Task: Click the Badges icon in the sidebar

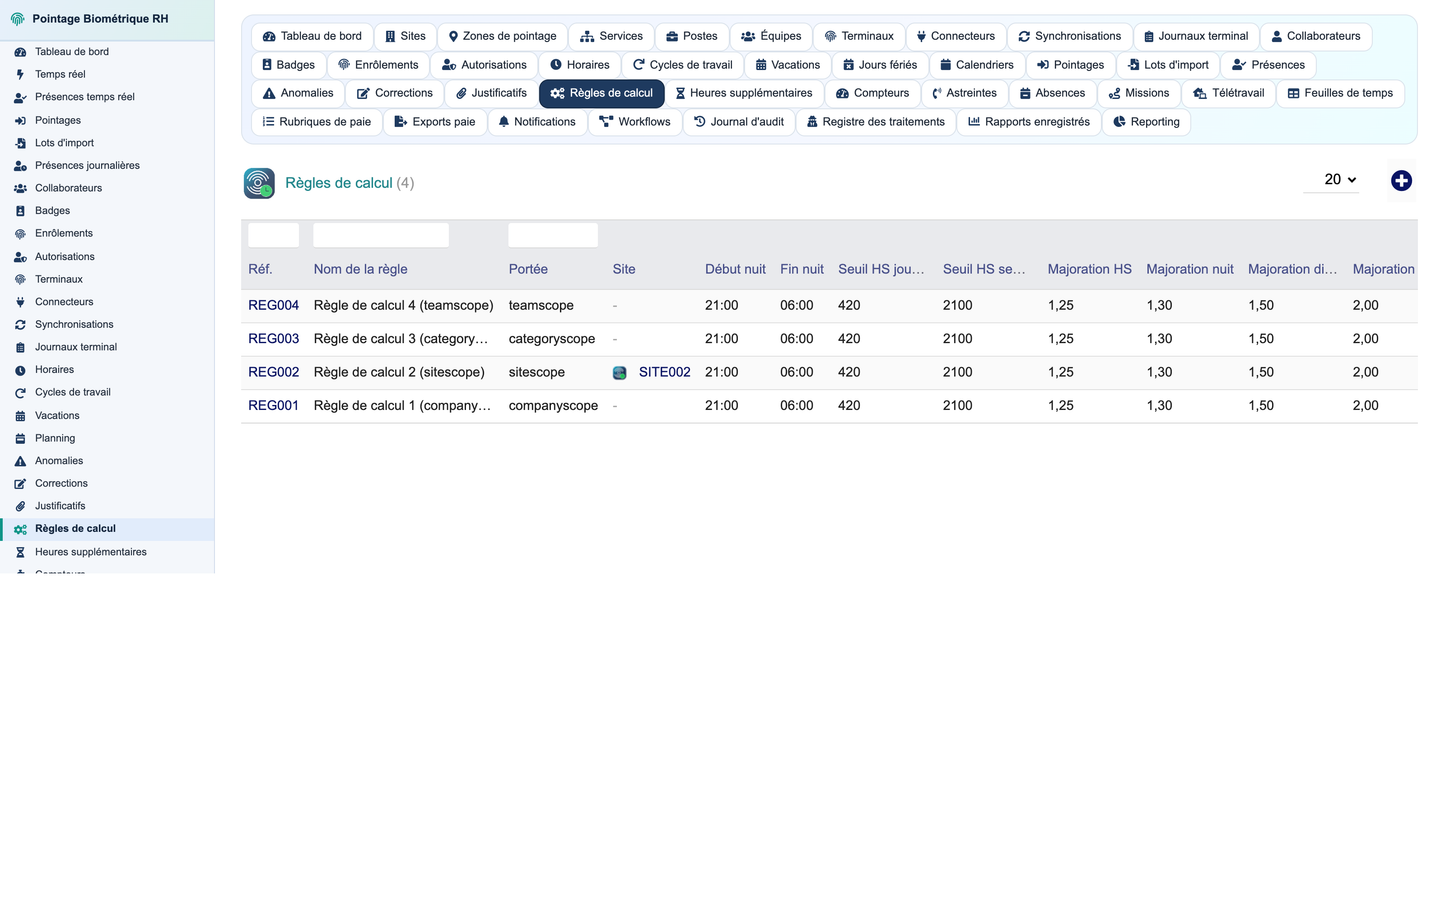Action: tap(20, 211)
